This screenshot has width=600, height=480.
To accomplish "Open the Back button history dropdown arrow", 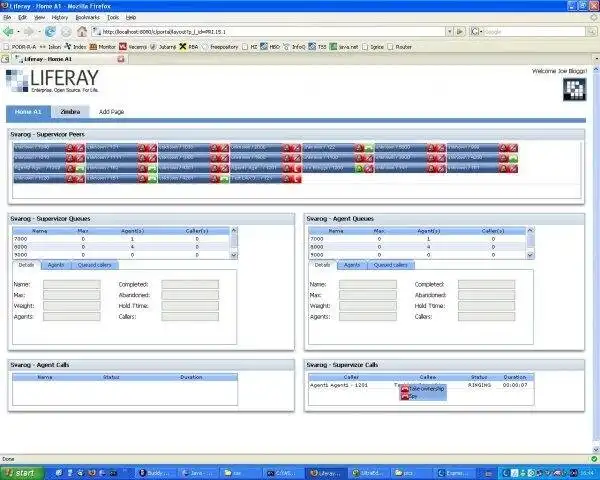I will coord(18,32).
